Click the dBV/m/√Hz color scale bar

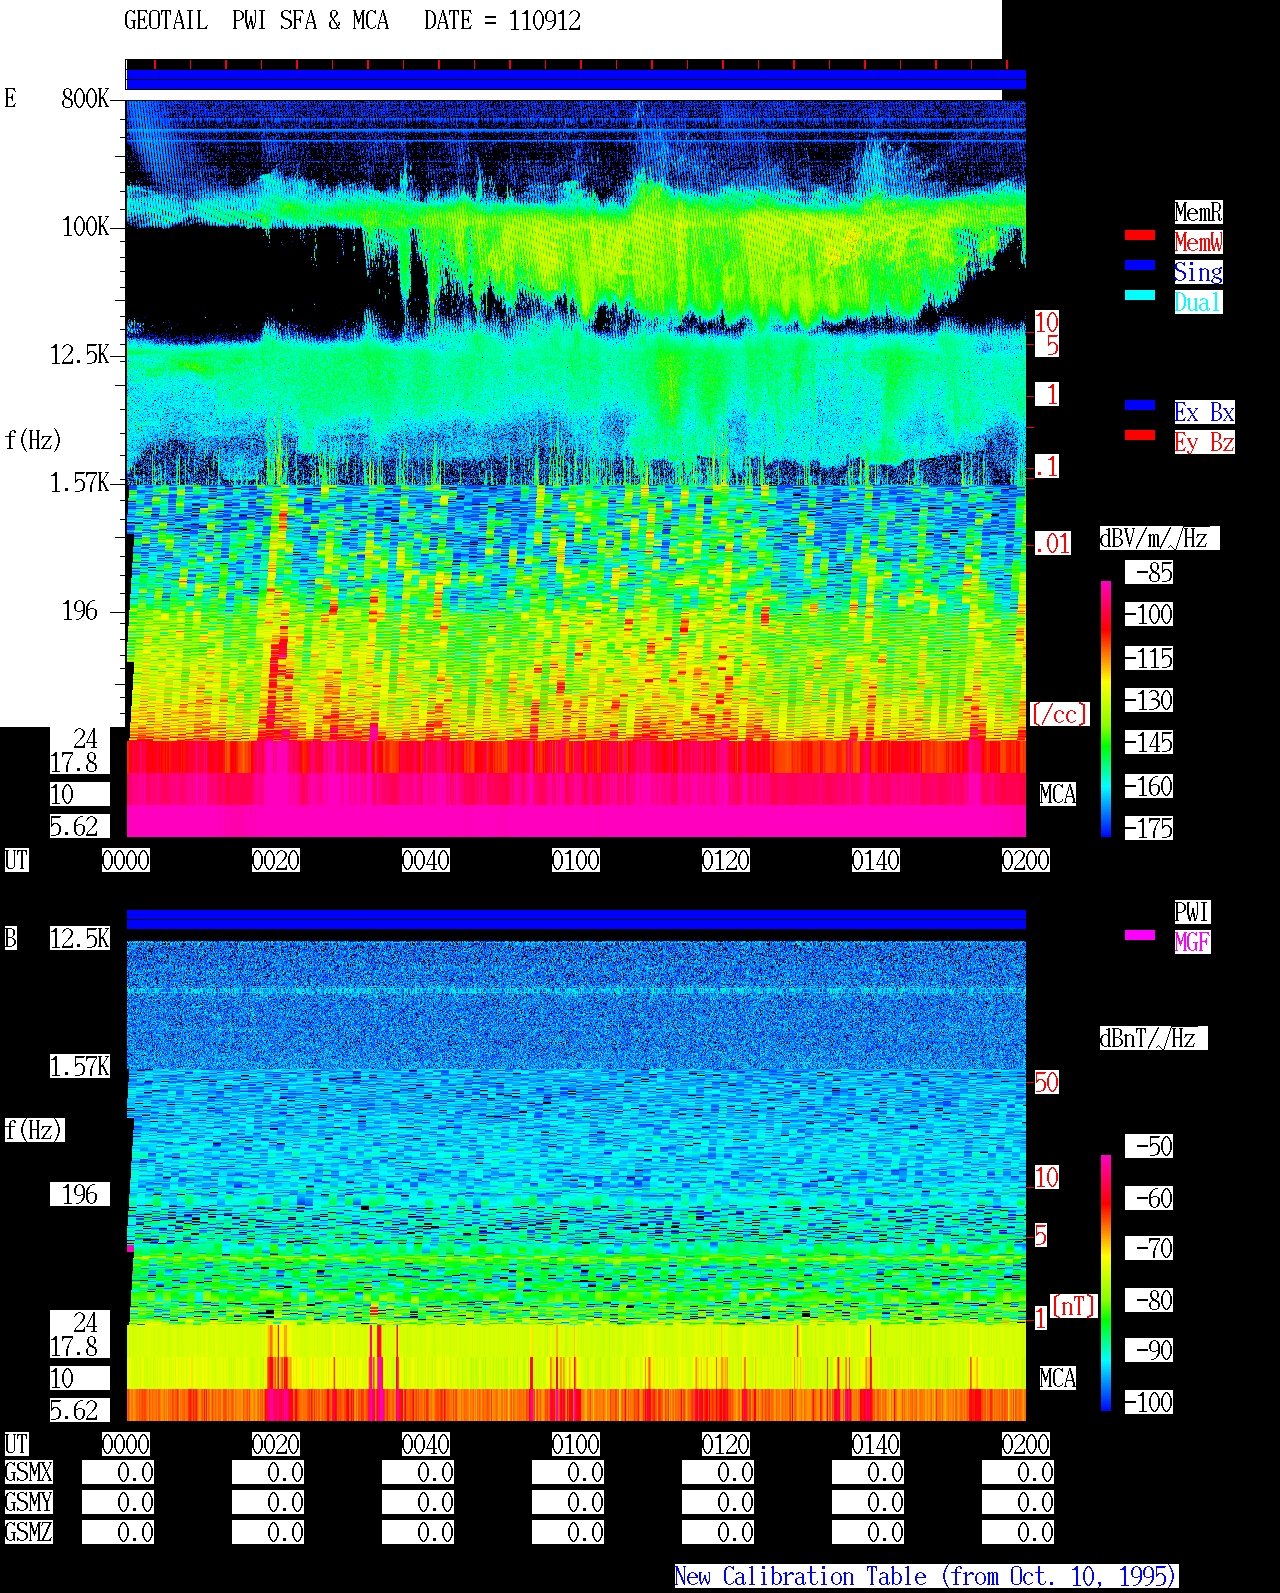click(1106, 708)
